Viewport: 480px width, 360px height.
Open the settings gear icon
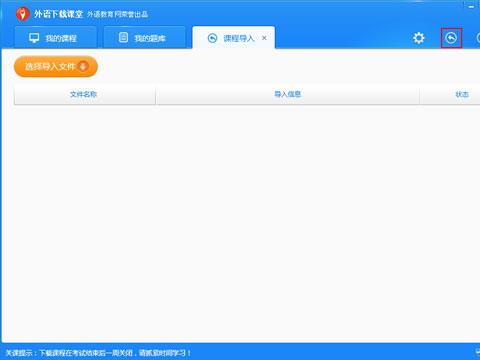[419, 38]
